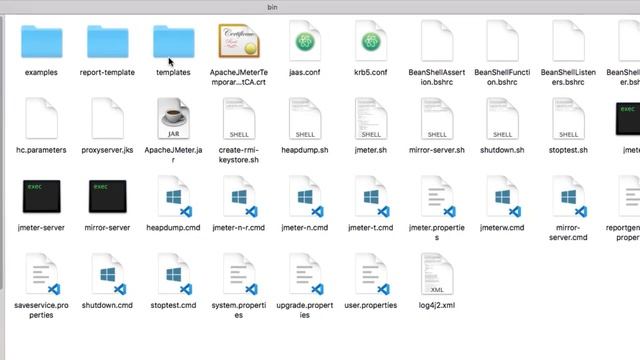Click the 'jmeter-server' file name text
The width and height of the screenshot is (640, 360).
point(41,227)
